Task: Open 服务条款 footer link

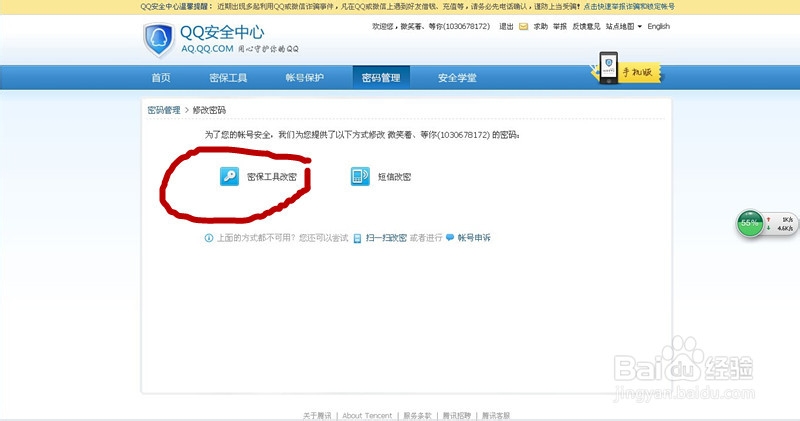Action: 417,416
